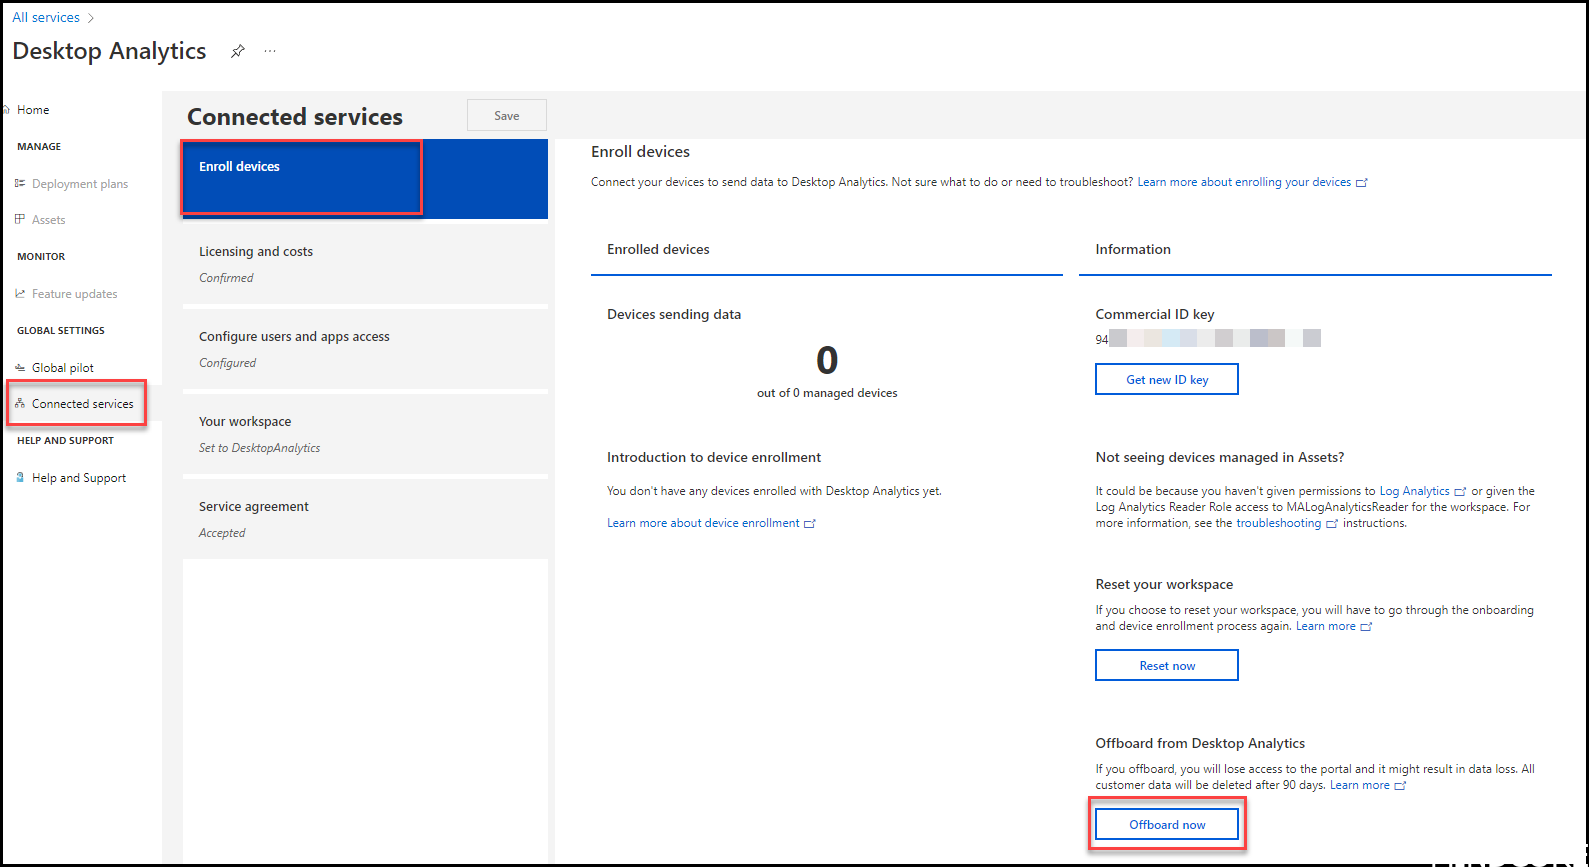Screen dimensions: 1589x867
Task: Click the Save button
Action: [507, 115]
